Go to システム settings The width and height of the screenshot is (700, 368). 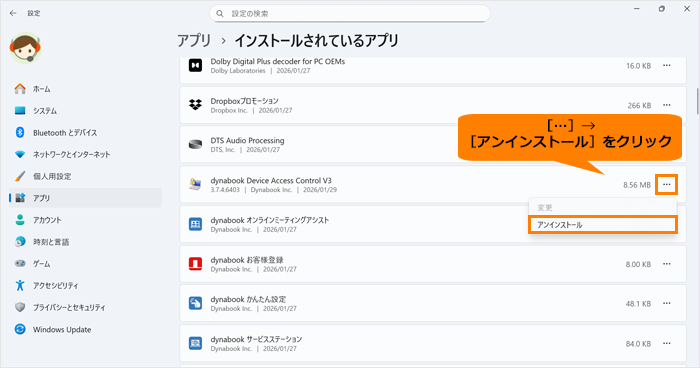(45, 111)
